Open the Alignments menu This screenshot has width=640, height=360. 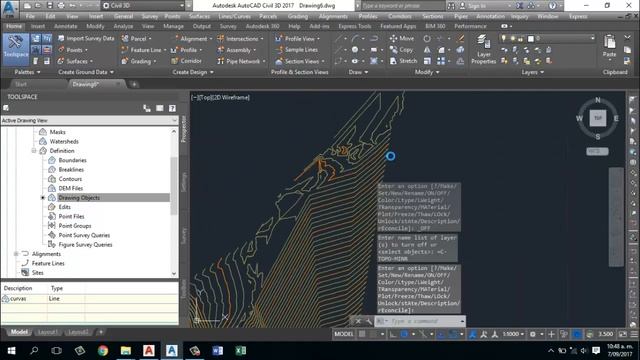click(x=333, y=17)
